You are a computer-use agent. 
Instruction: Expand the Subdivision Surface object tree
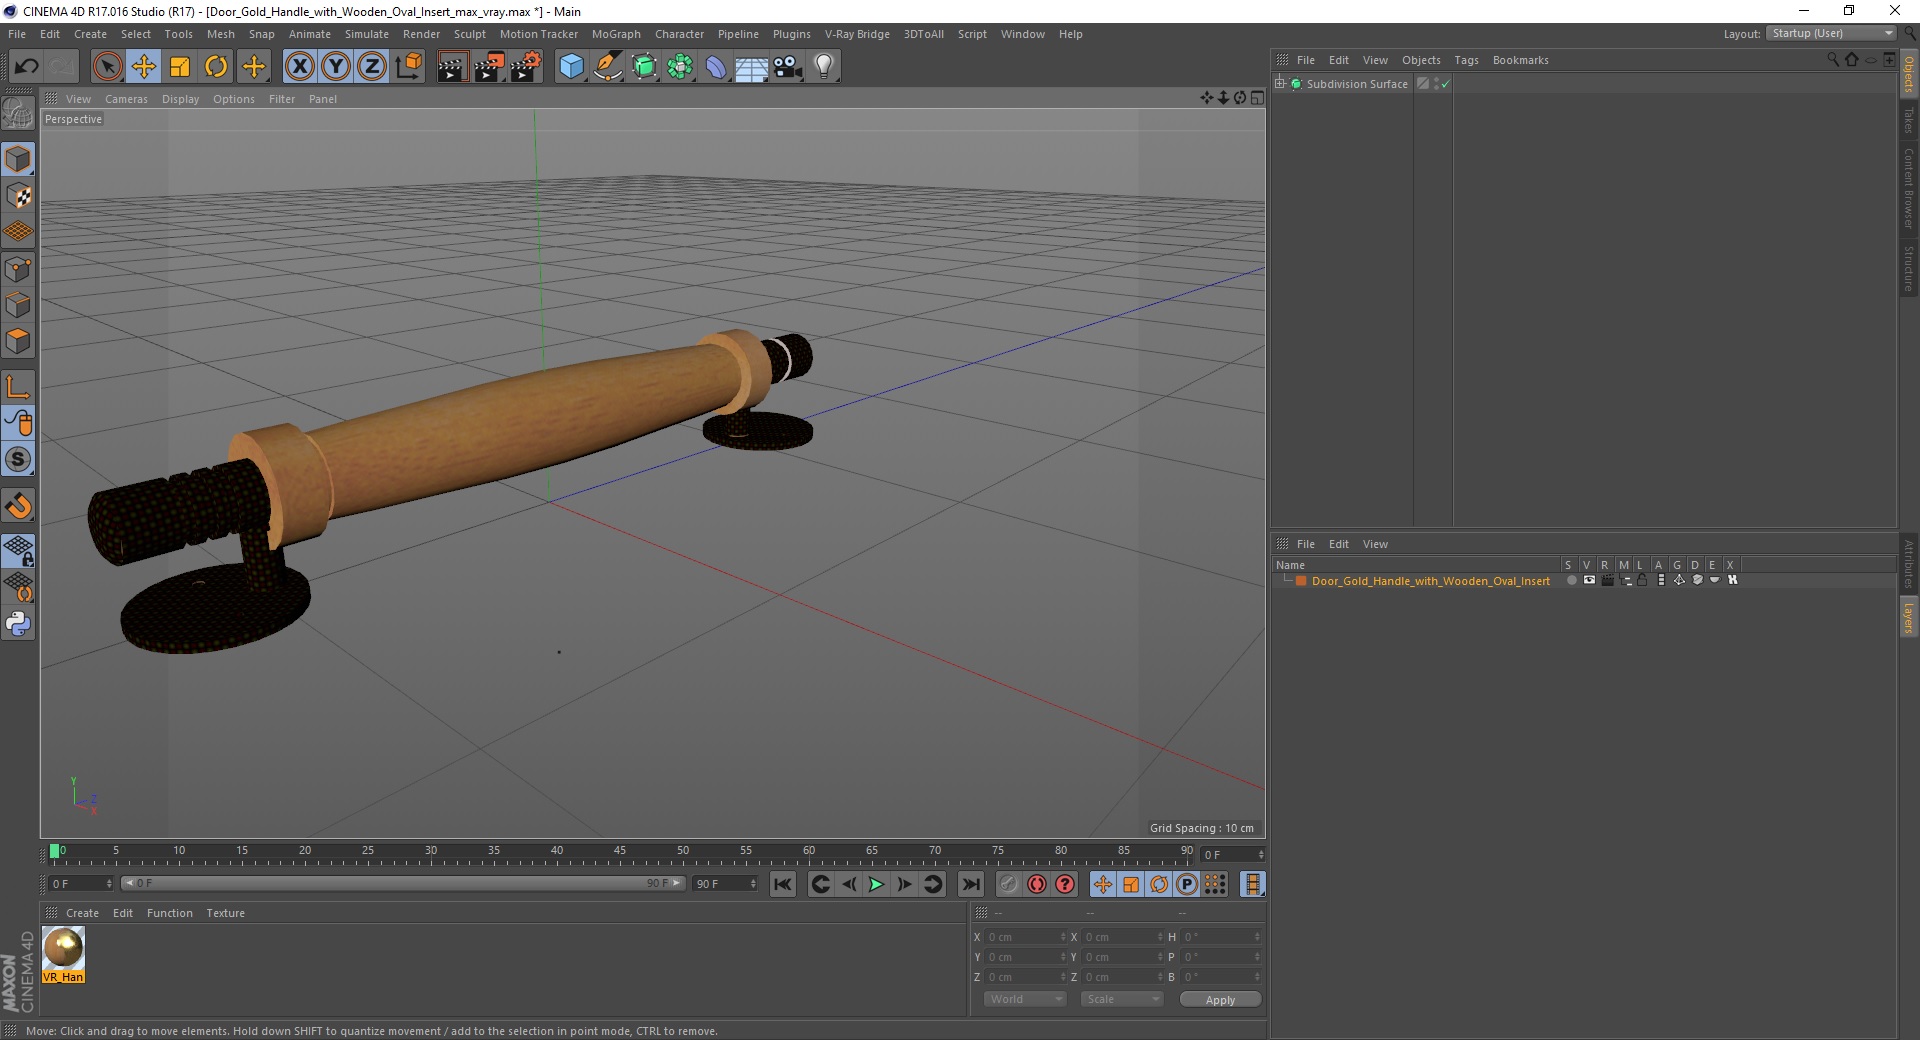[x=1280, y=83]
